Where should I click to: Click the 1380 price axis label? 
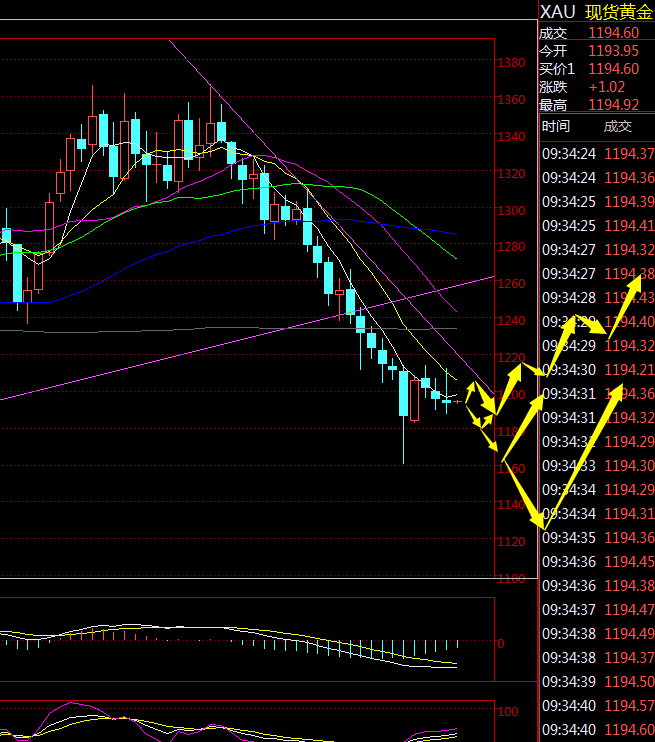click(511, 62)
